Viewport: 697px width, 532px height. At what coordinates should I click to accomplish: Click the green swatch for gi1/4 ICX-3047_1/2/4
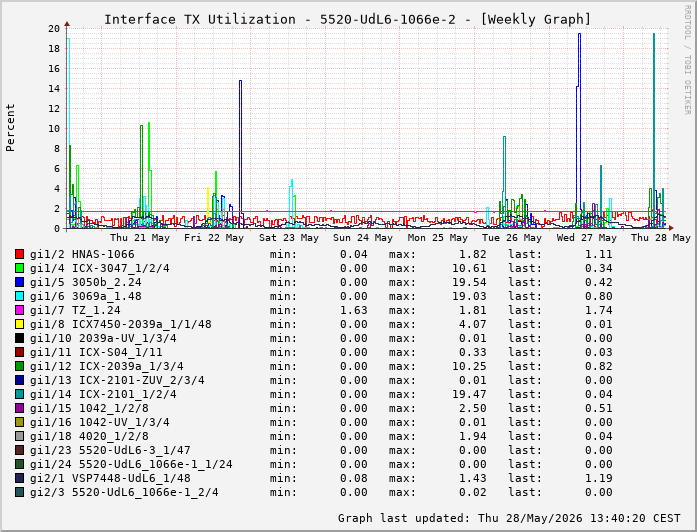[19, 268]
